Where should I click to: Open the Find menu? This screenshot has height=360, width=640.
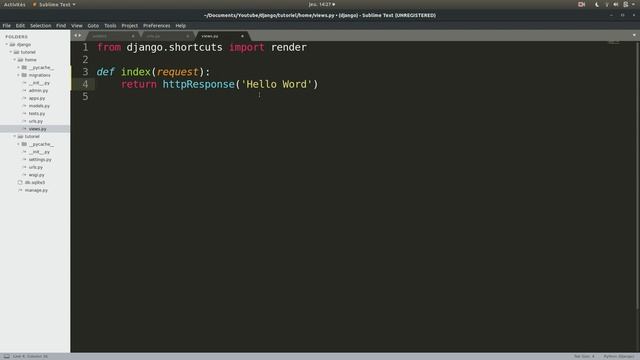pyautogui.click(x=61, y=26)
